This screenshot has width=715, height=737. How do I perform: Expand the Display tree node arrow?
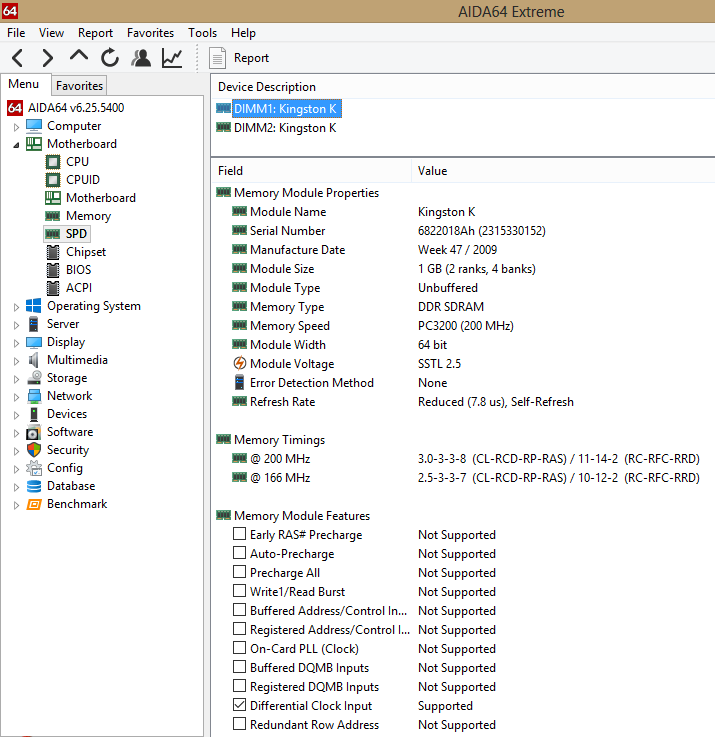coord(16,343)
